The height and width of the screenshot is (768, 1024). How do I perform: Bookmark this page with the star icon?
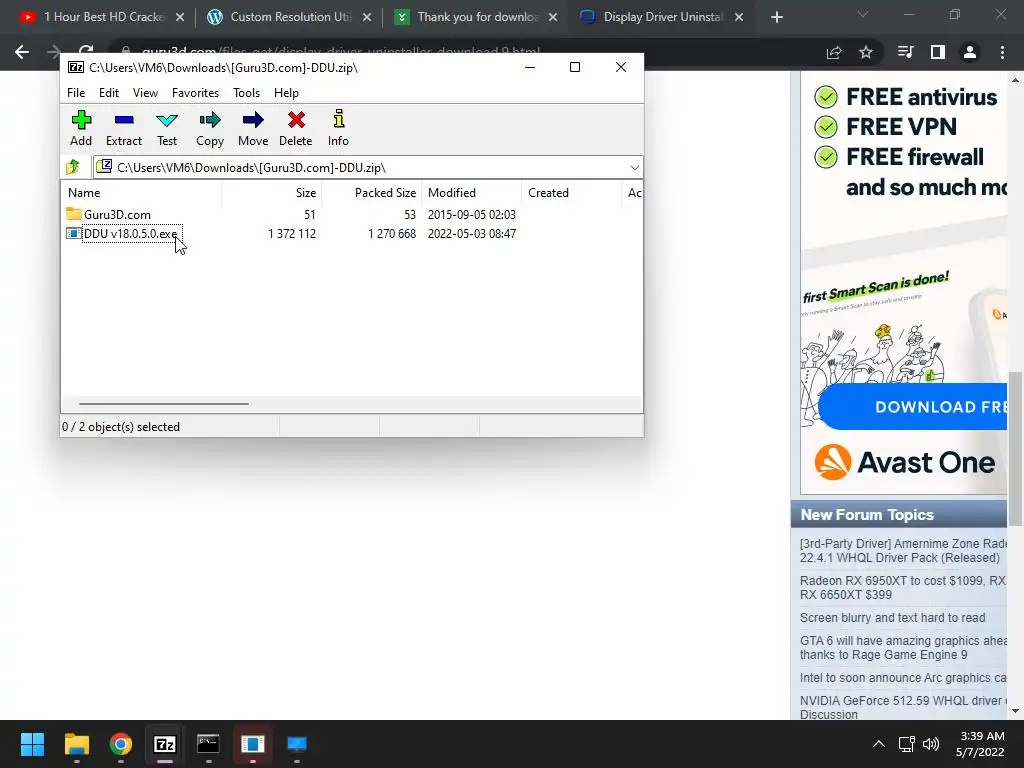[866, 52]
